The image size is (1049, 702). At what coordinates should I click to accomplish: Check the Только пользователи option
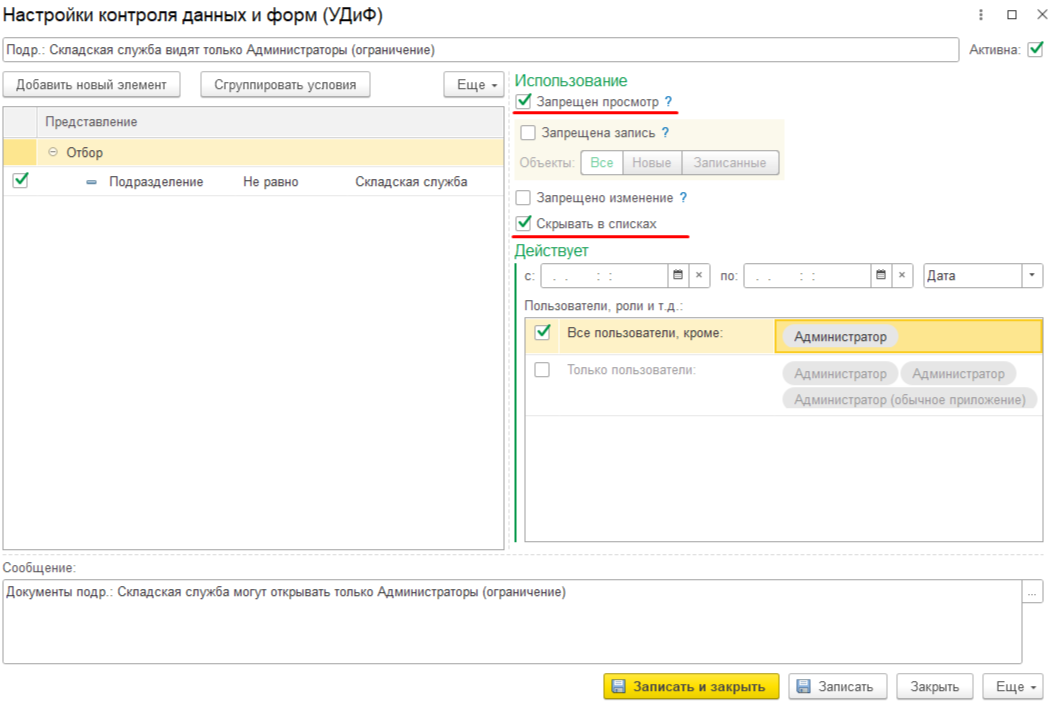(542, 369)
